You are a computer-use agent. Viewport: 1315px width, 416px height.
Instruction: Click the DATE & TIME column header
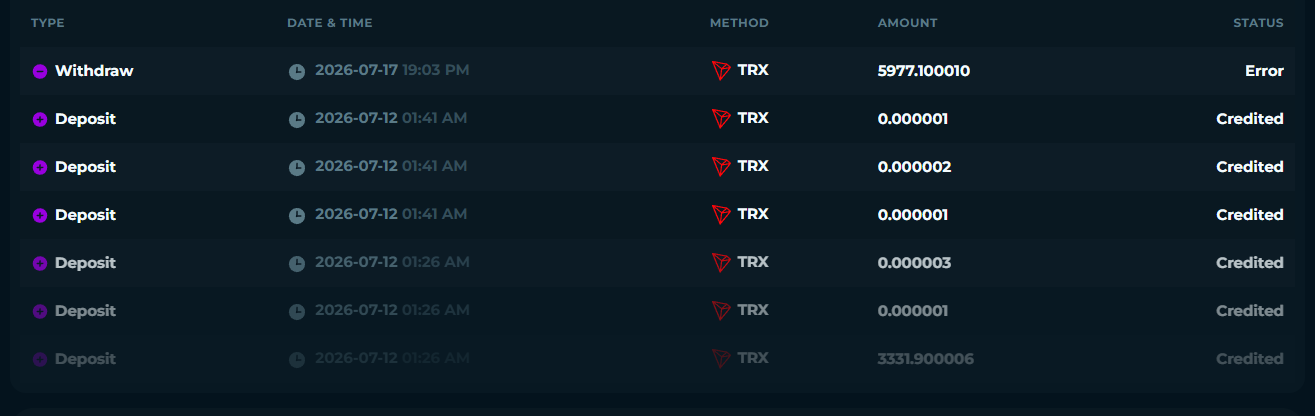coord(329,23)
